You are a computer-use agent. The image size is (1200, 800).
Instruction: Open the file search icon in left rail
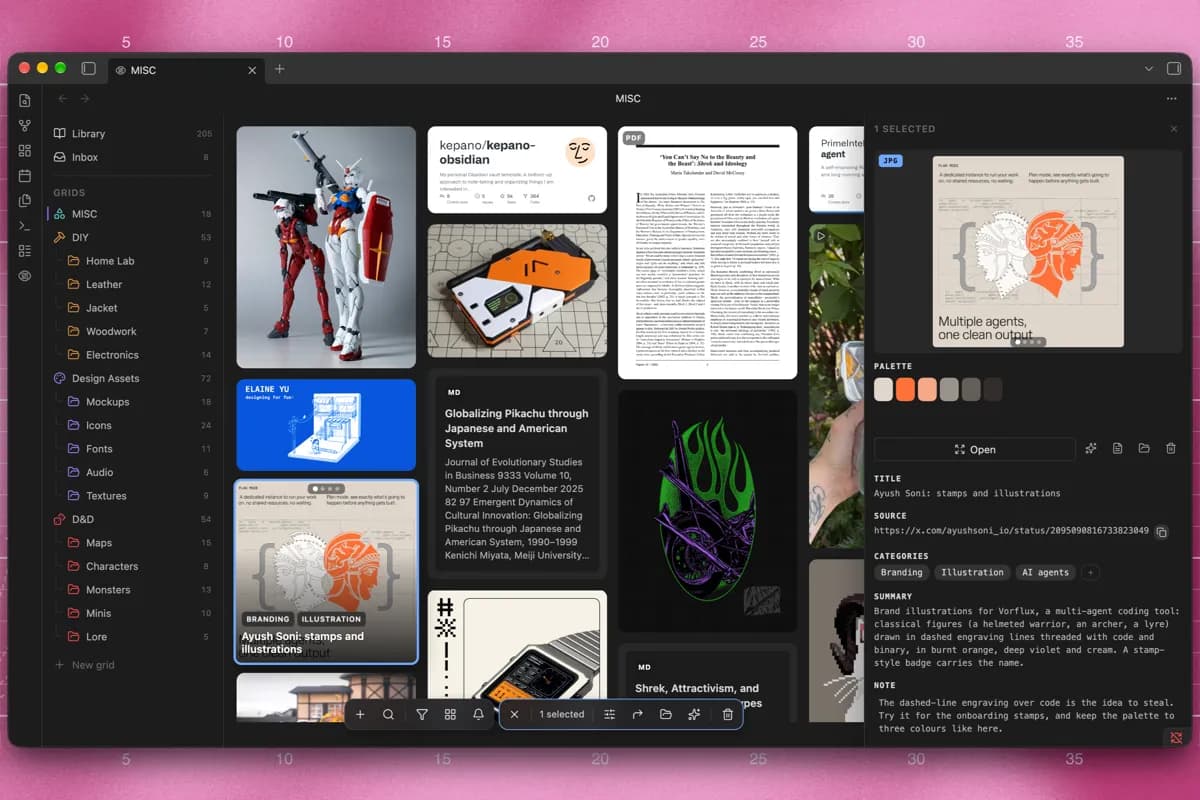25,100
